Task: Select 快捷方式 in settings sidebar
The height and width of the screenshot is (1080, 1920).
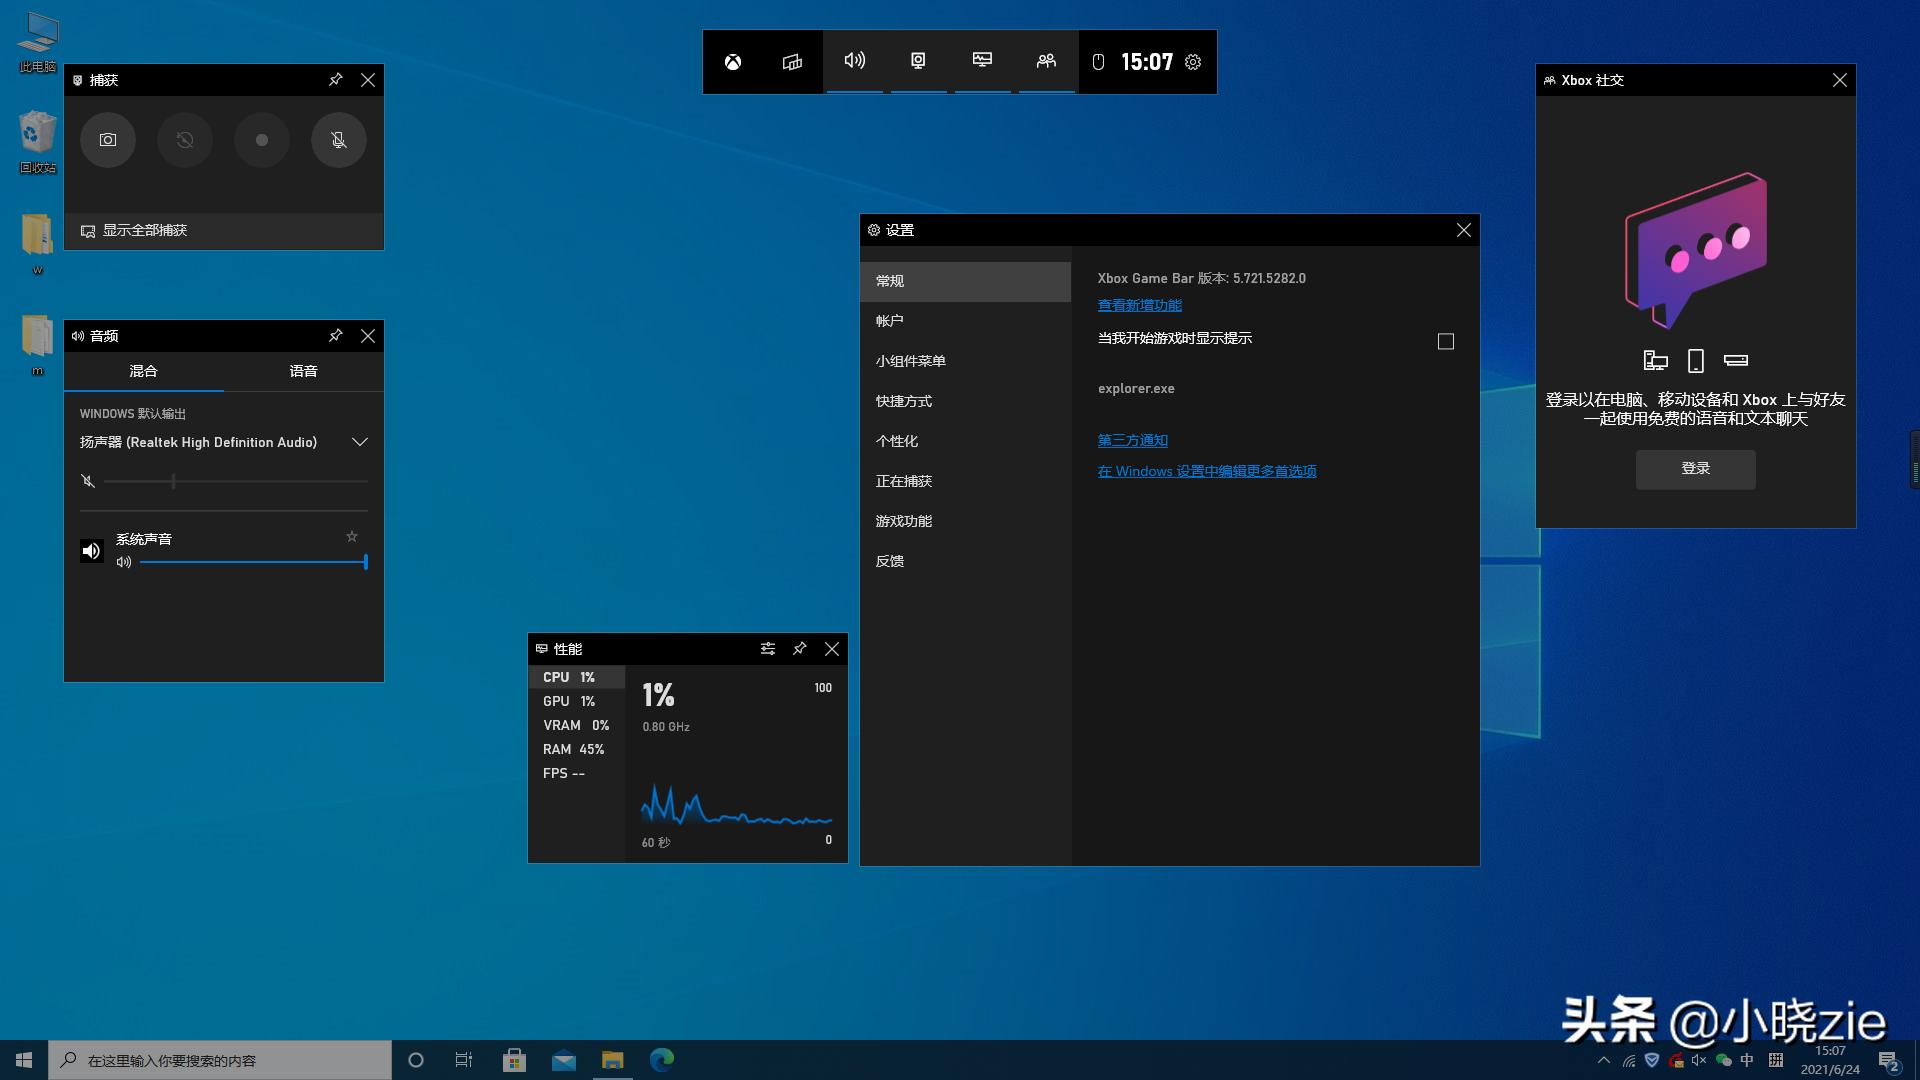Action: click(x=904, y=401)
